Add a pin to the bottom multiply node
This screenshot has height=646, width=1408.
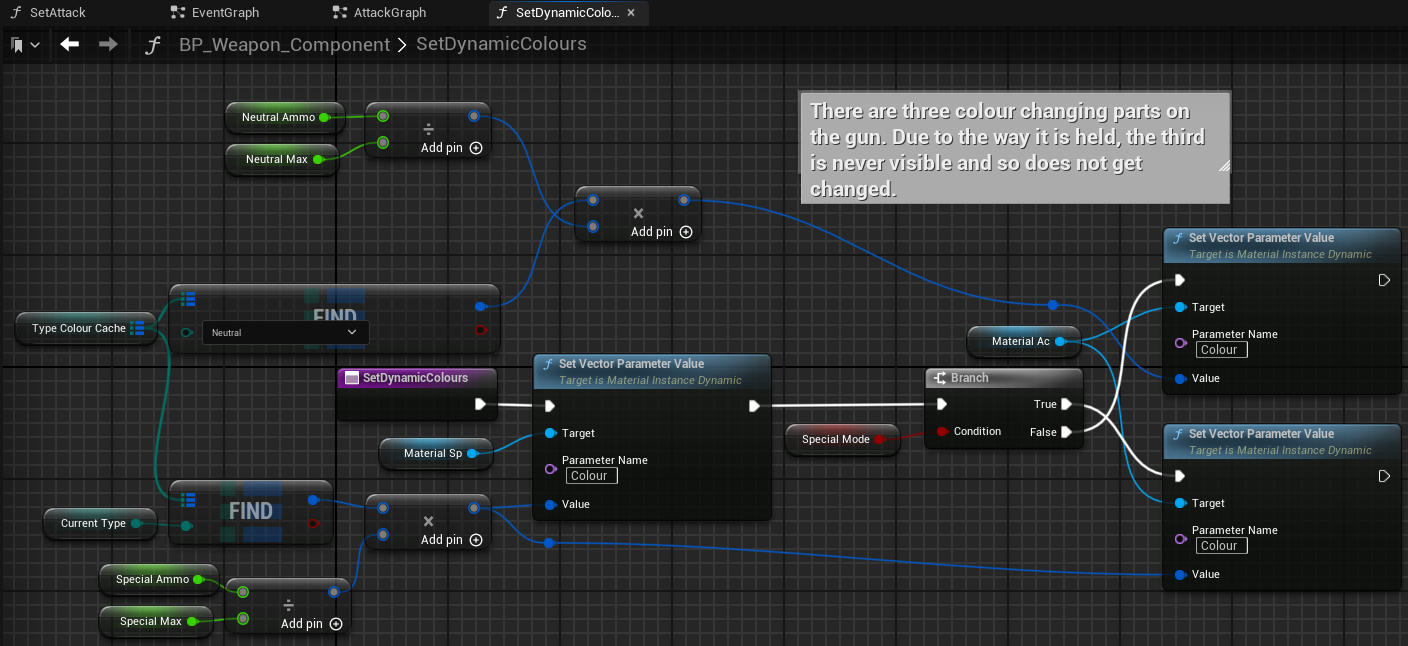(x=476, y=540)
